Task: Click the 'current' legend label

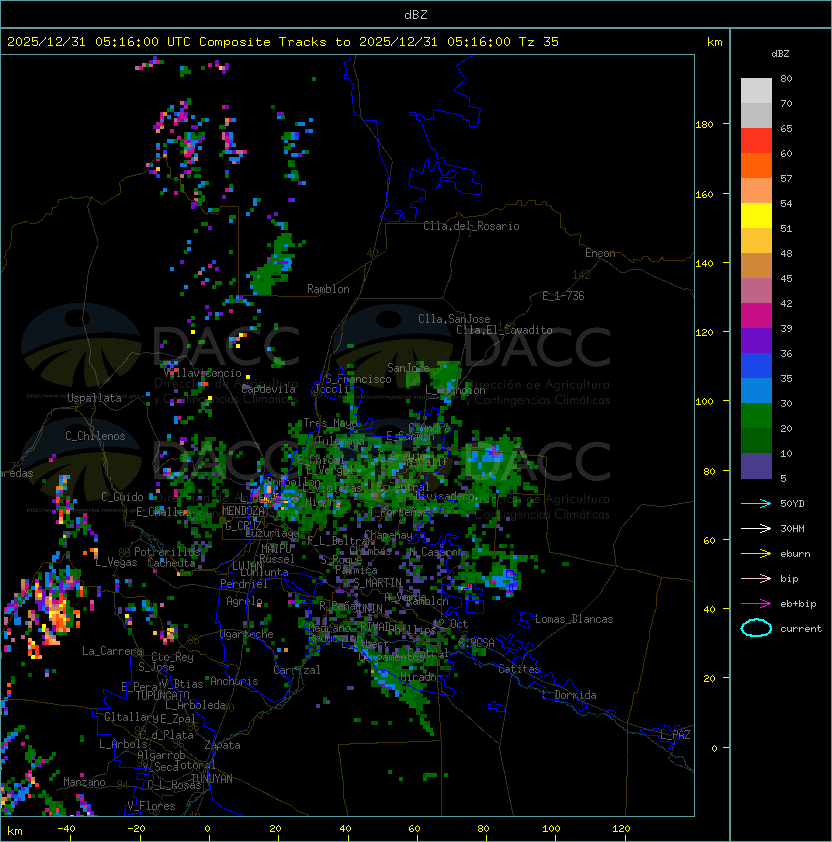Action: click(x=801, y=629)
